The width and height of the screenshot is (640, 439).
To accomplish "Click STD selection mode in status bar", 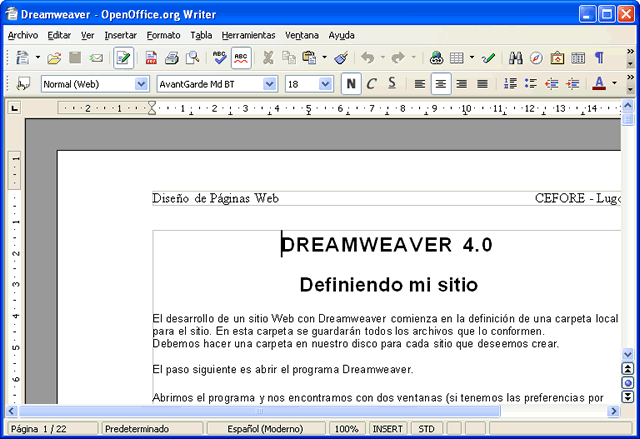I will [x=427, y=429].
